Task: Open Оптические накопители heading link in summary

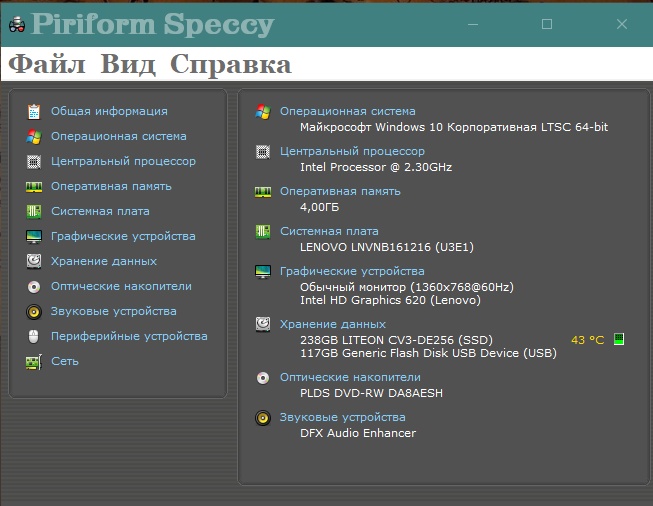Action: pos(350,377)
